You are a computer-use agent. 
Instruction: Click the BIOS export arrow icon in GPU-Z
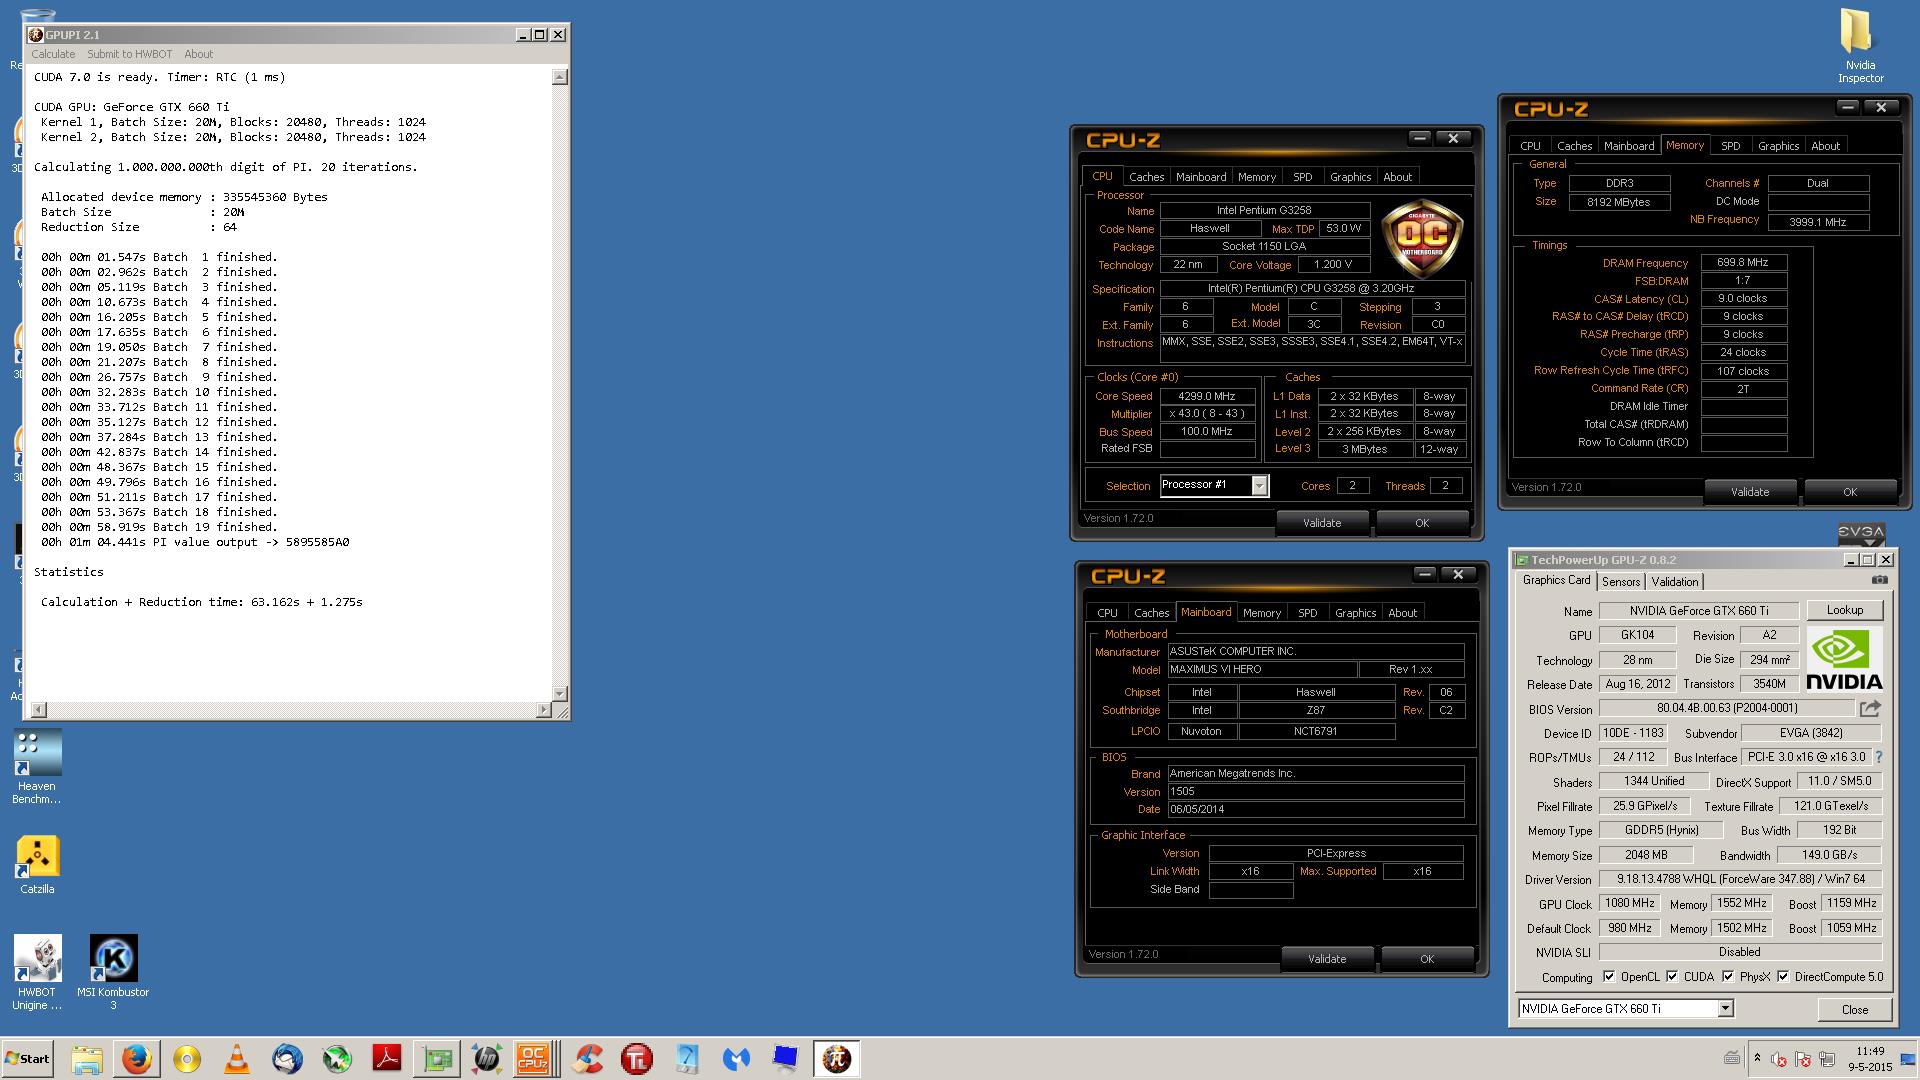pyautogui.click(x=1870, y=708)
